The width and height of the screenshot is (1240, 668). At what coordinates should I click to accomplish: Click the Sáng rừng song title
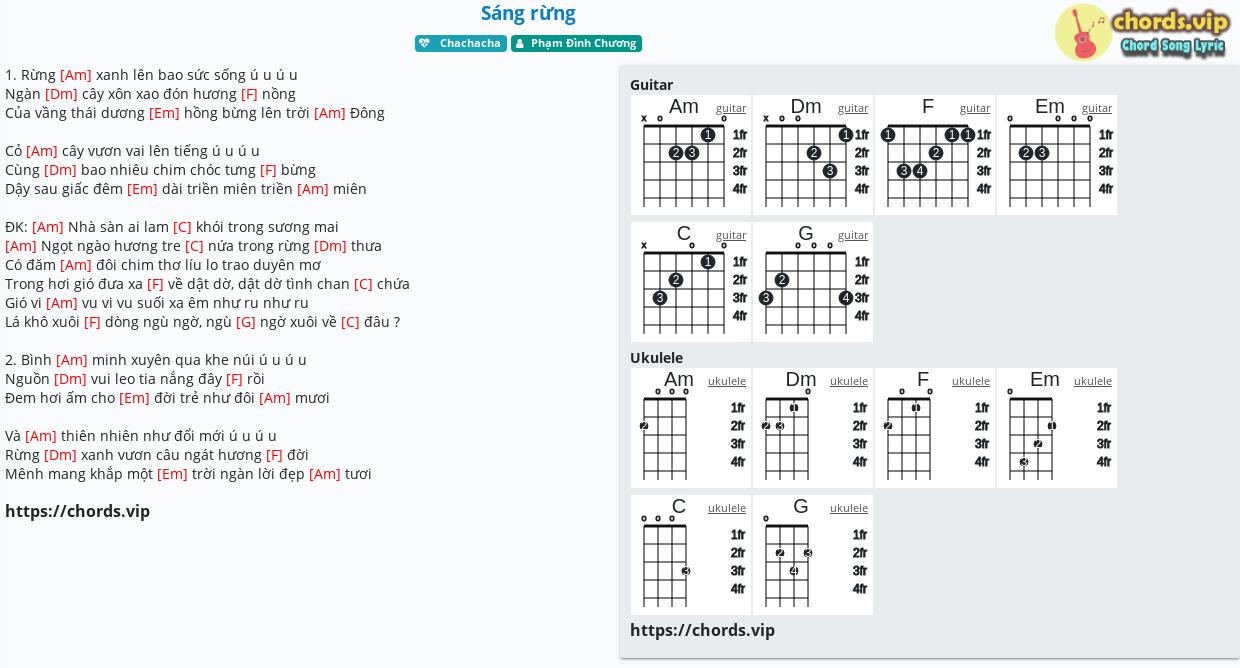[528, 13]
